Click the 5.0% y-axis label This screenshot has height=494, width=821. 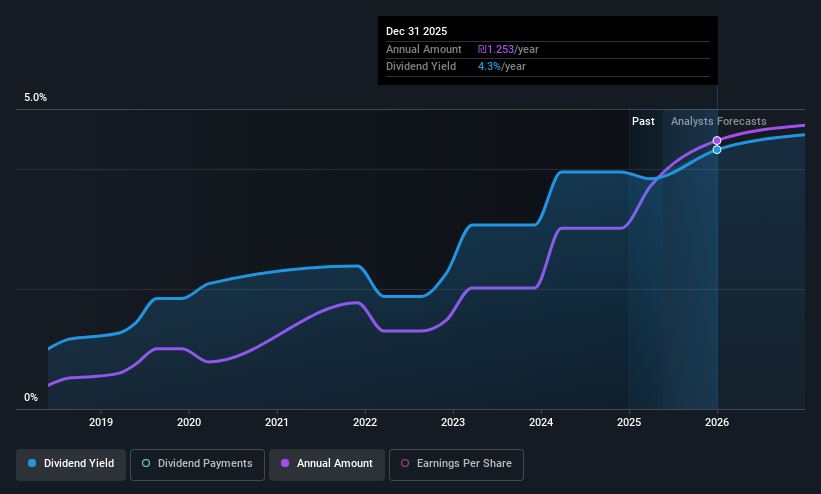tap(35, 97)
